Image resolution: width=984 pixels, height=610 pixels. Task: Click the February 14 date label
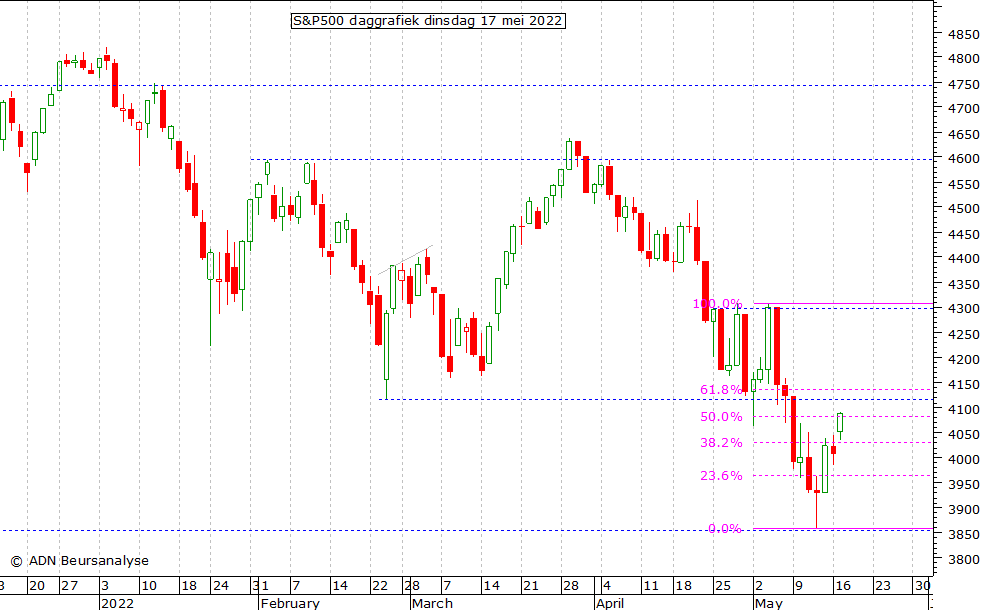click(x=340, y=586)
